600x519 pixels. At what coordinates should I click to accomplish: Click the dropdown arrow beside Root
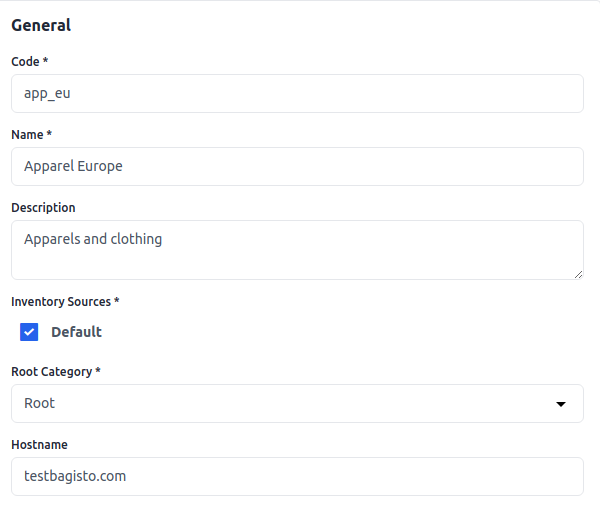tap(561, 404)
